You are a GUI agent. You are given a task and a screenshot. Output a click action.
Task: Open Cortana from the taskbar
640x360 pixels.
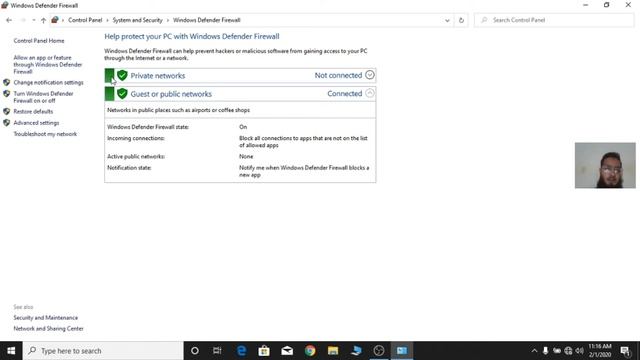point(195,351)
